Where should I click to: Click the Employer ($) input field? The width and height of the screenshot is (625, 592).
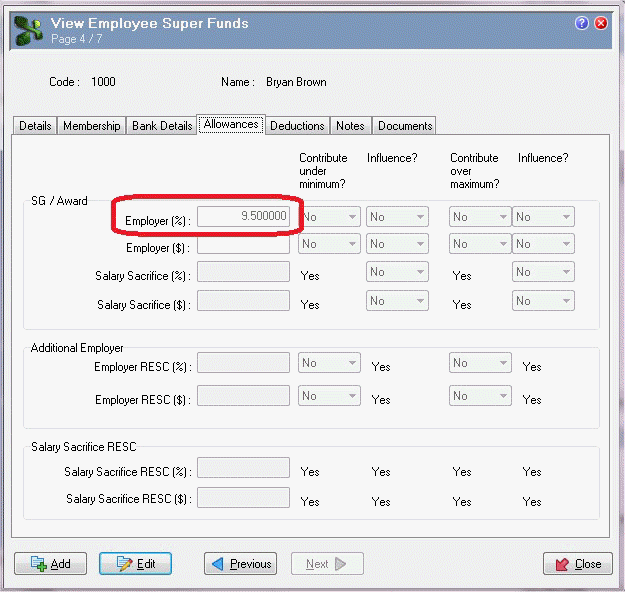click(x=243, y=244)
